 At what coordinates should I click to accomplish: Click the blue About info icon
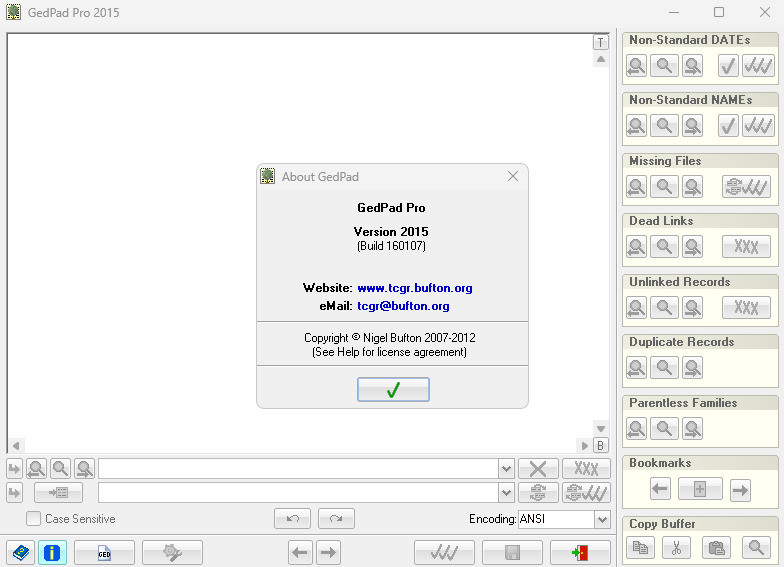[52, 552]
